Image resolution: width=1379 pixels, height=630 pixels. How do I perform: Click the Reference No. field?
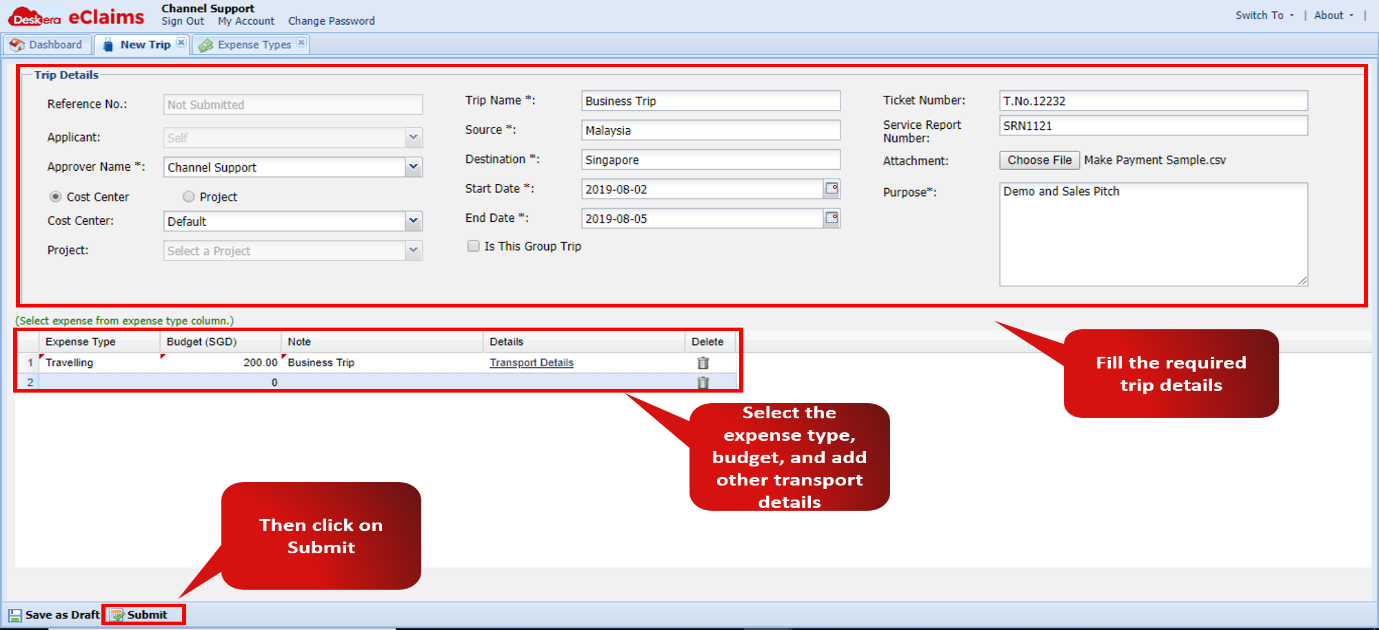(293, 104)
